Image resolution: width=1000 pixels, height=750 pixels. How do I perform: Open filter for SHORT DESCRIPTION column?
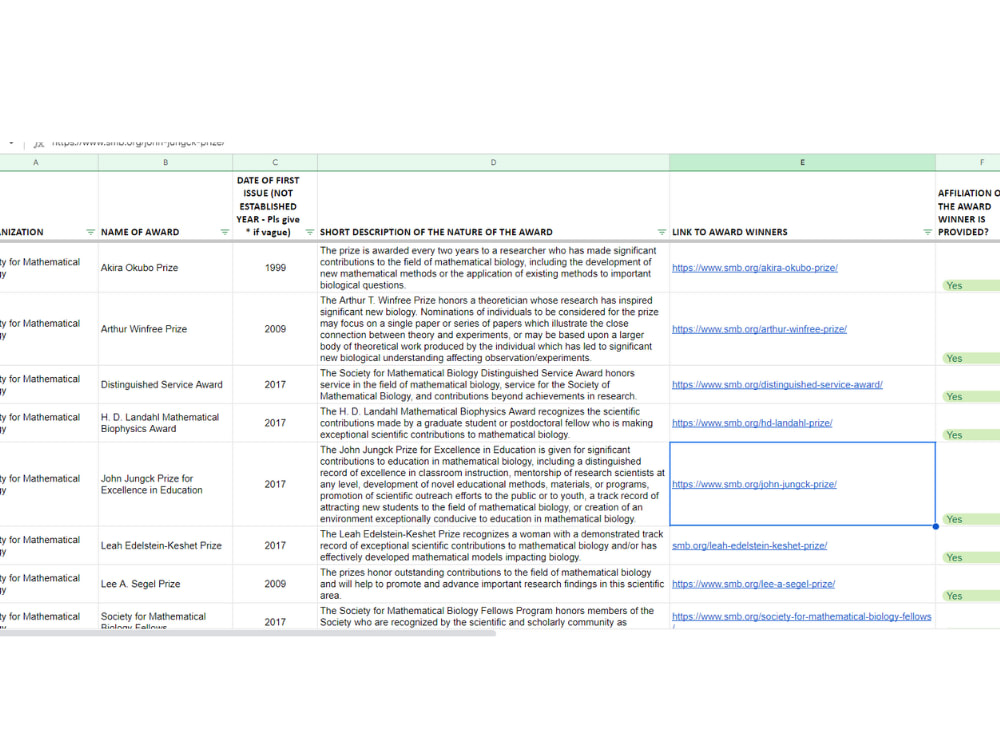(661, 232)
